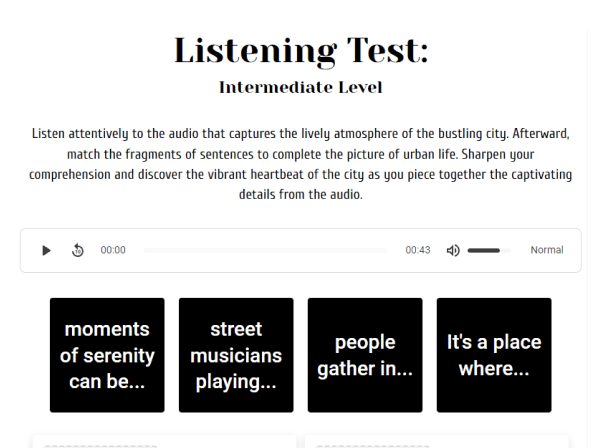Click the instructions paragraph text
This screenshot has width=600, height=448.
click(300, 164)
